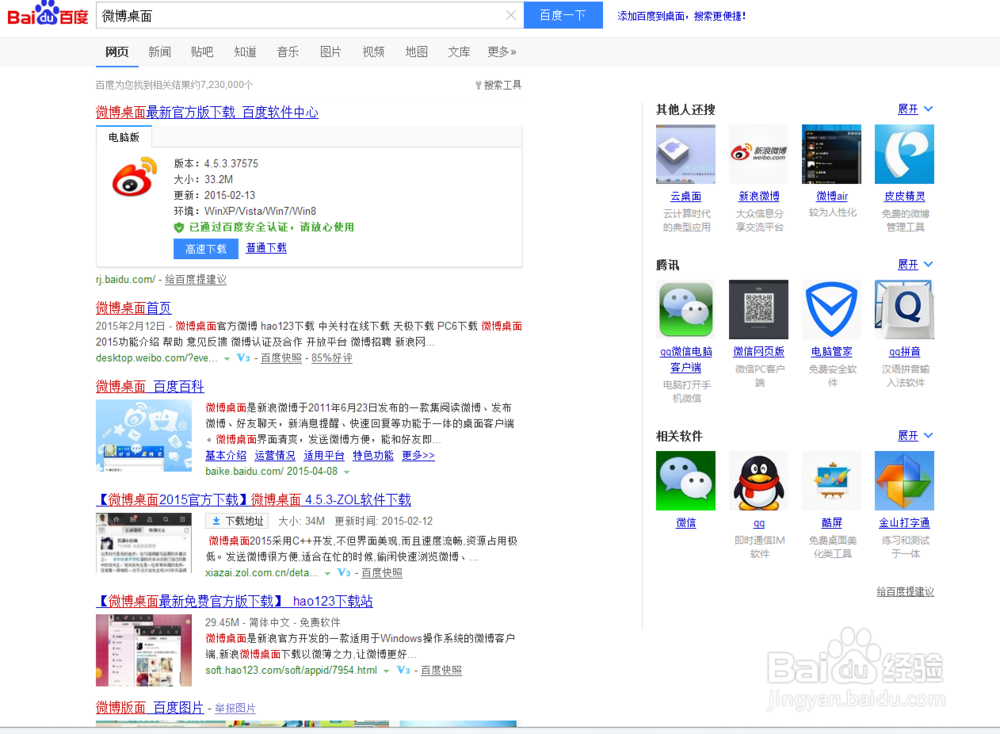
Task: Click the 酷屏 icon
Action: click(832, 481)
